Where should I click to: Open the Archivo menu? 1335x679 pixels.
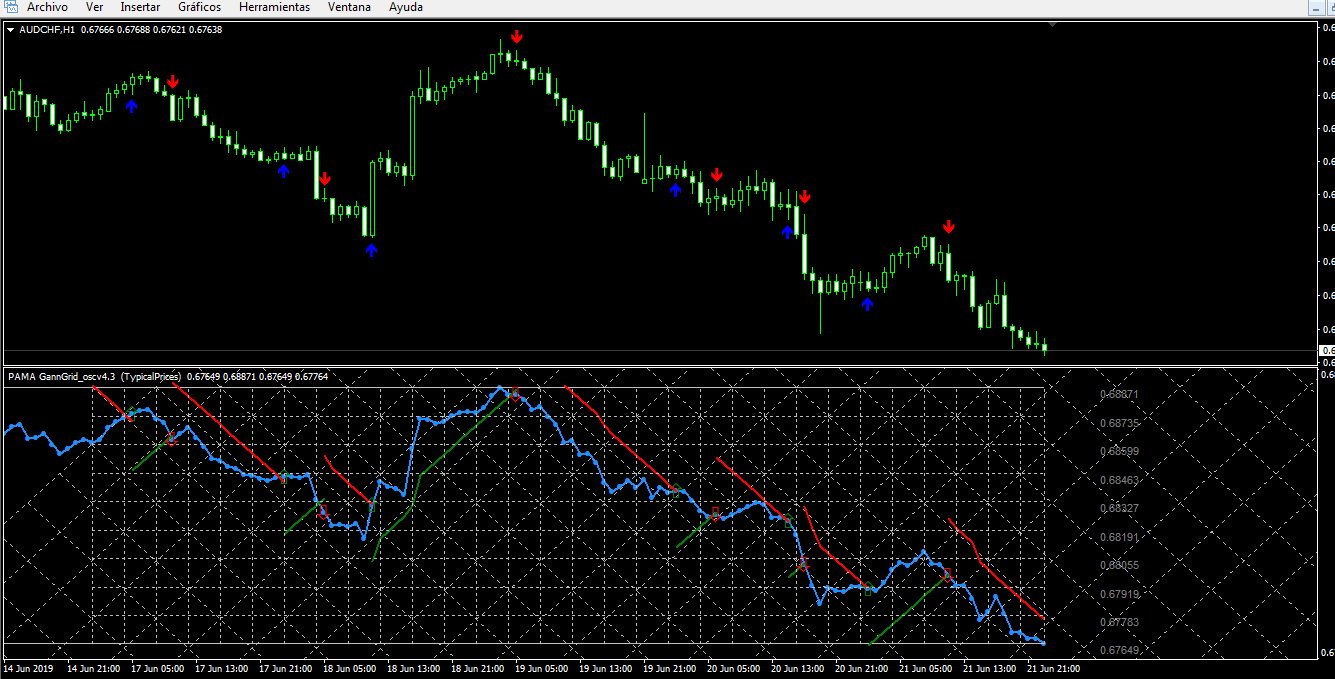pyautogui.click(x=47, y=7)
